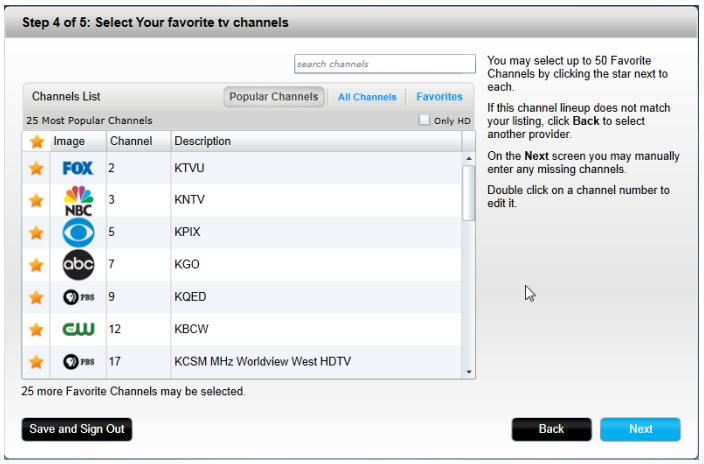This screenshot has height=464, width=704.
Task: Click the FOX channel logo
Action: (78, 168)
